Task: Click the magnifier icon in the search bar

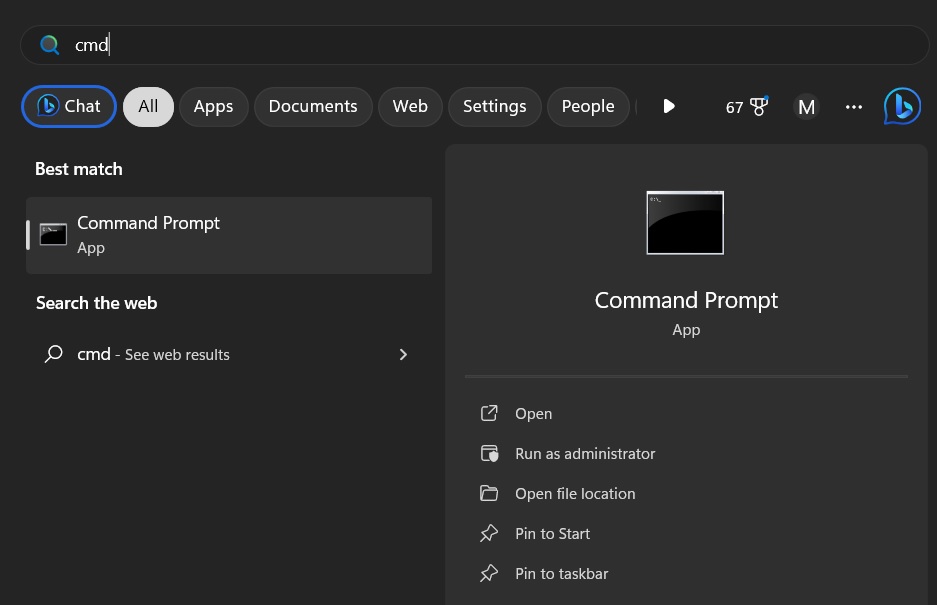Action: [x=49, y=44]
